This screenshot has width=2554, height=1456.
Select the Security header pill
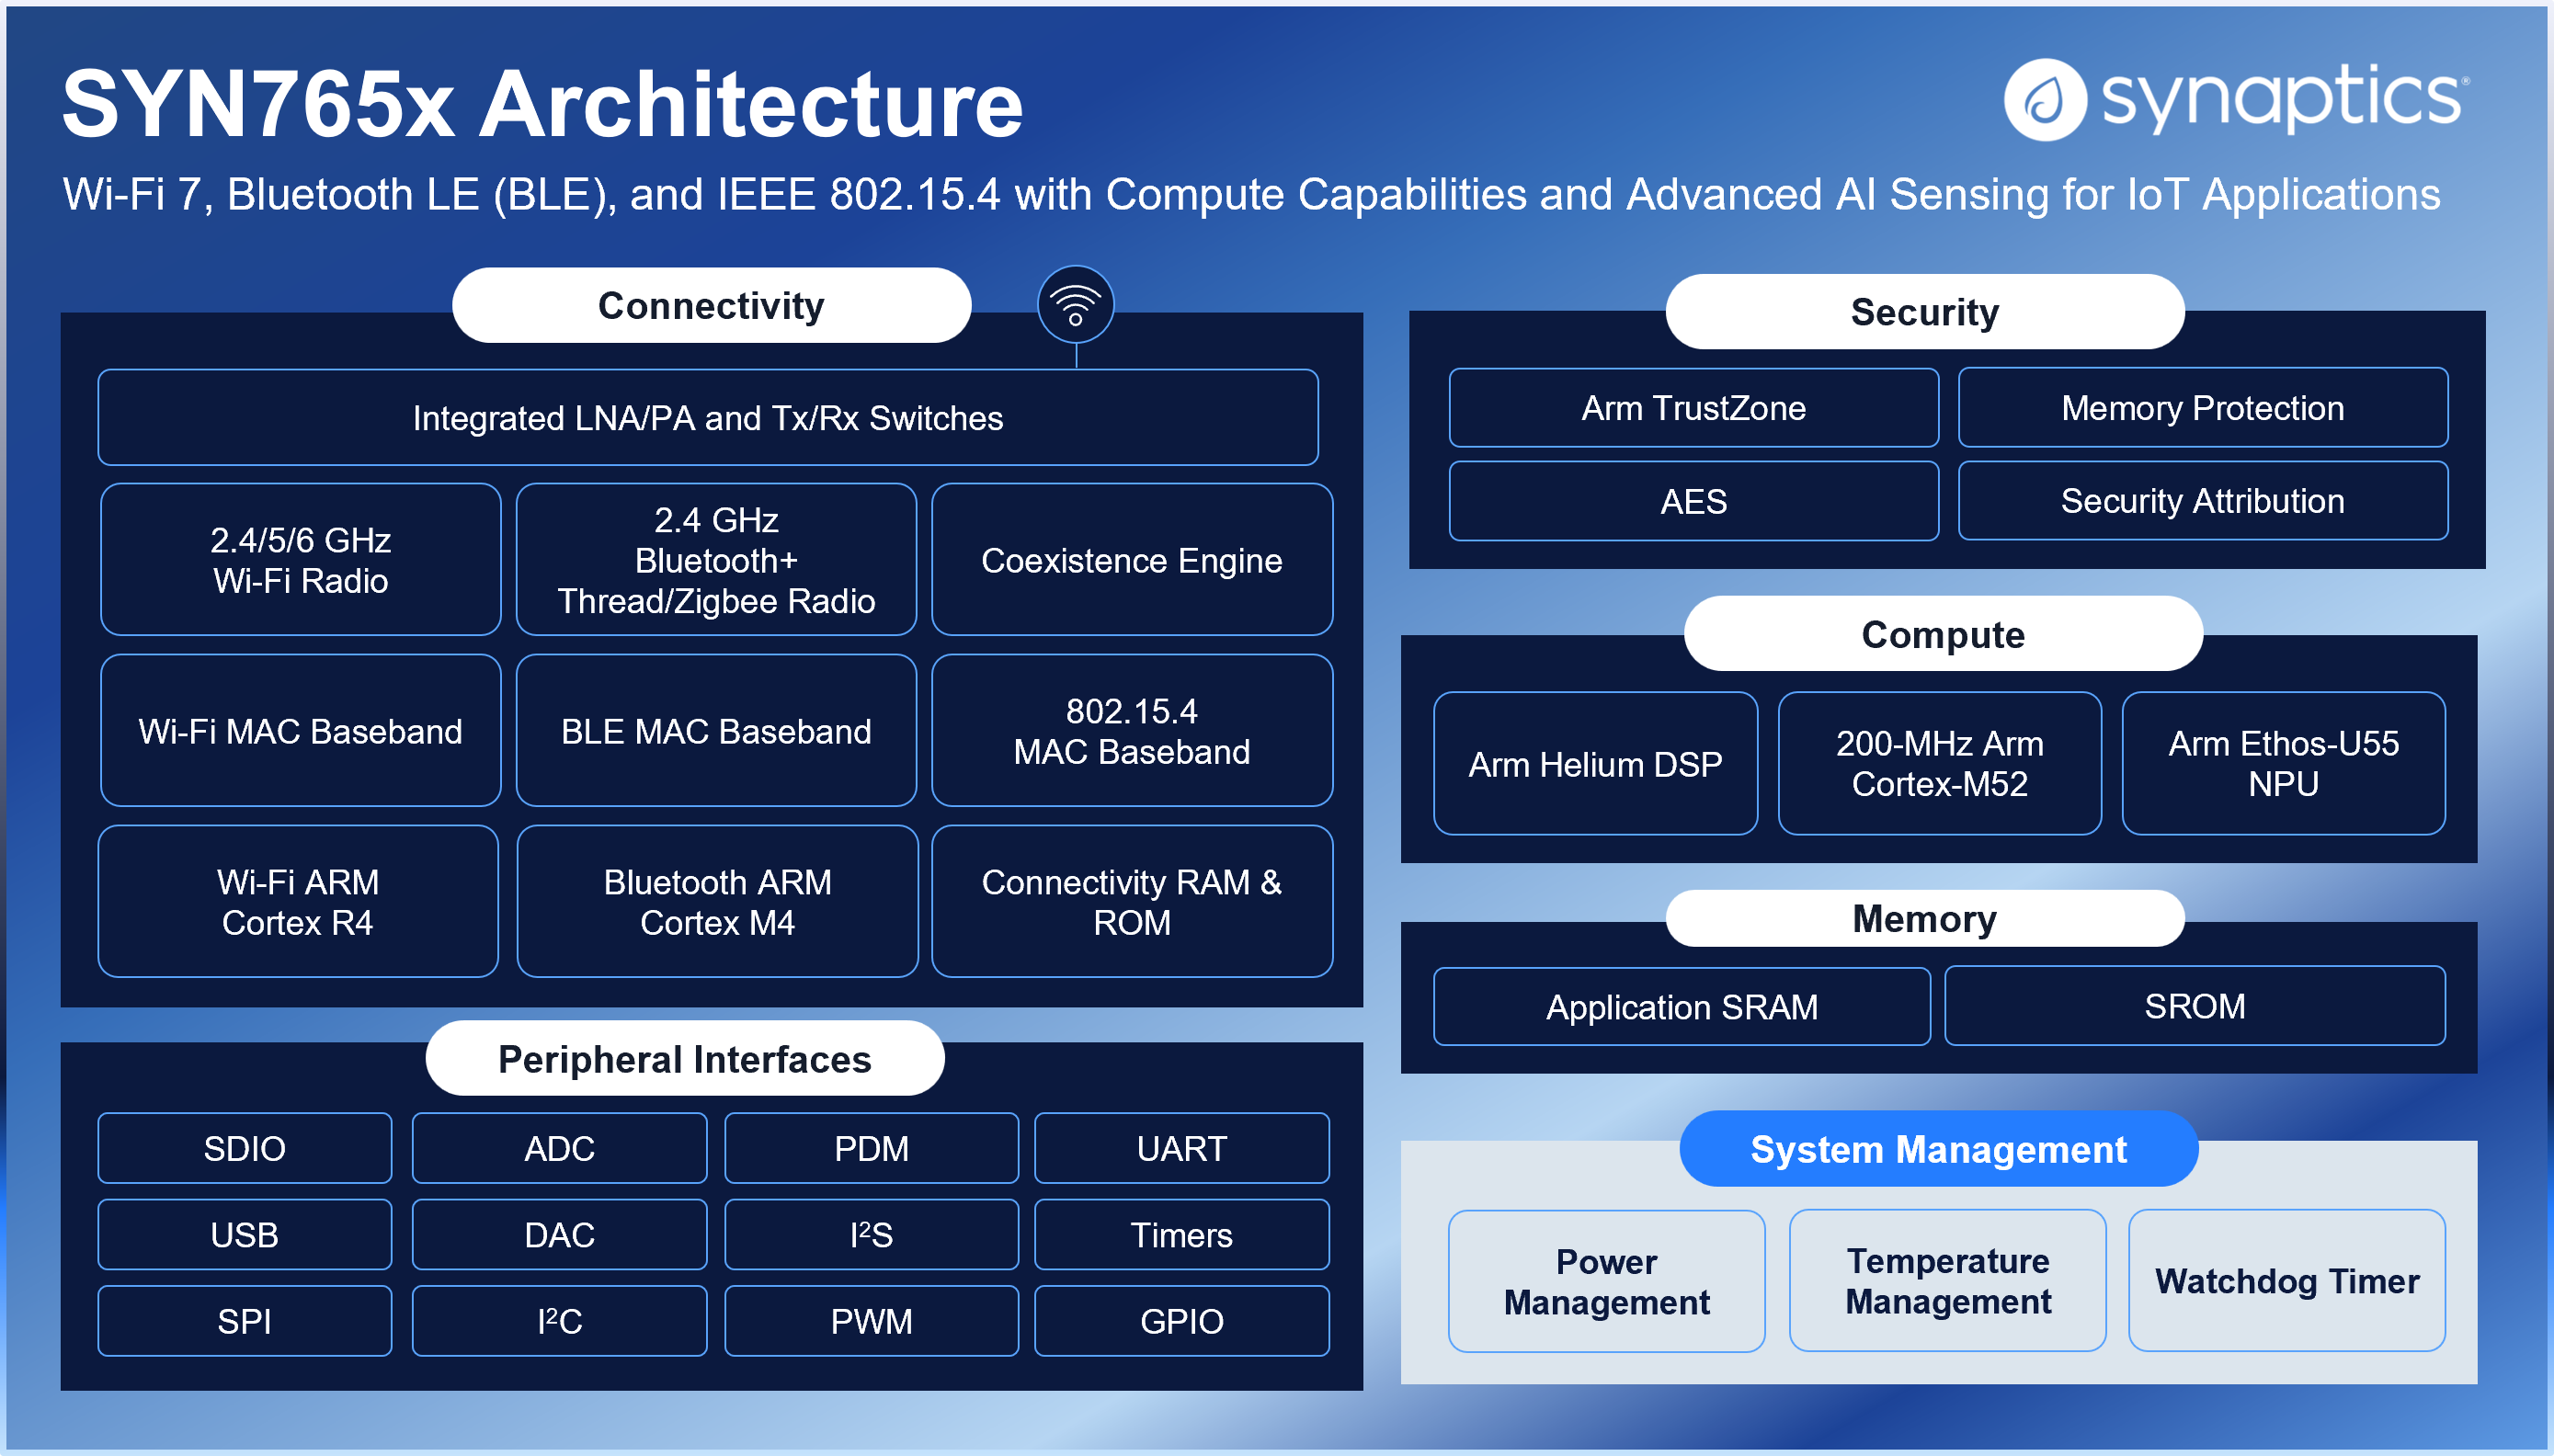click(1924, 312)
